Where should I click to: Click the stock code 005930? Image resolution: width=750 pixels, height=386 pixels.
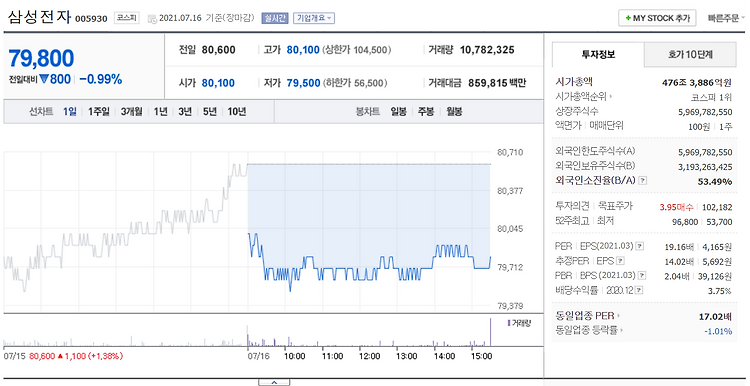tap(91, 20)
